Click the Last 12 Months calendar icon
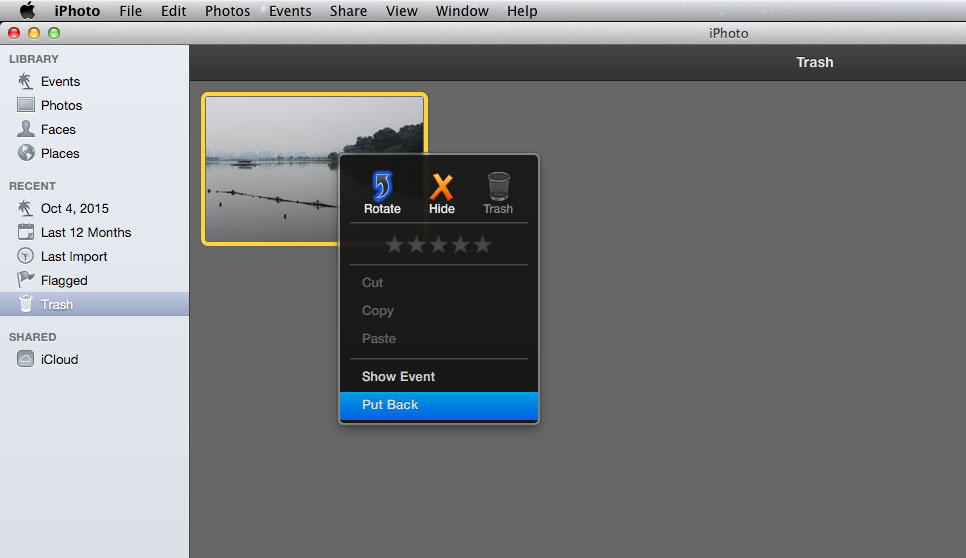This screenshot has width=966, height=558. click(26, 232)
